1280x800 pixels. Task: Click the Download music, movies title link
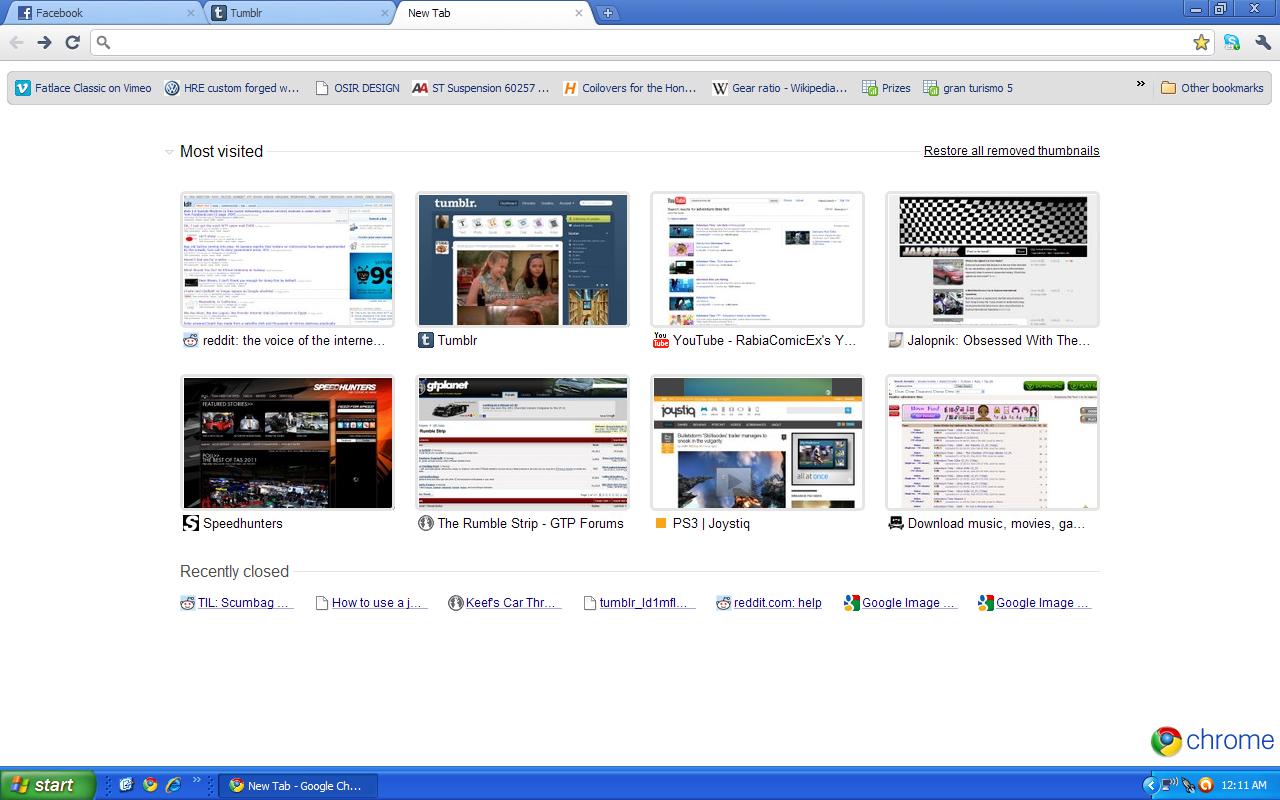[x=996, y=523]
